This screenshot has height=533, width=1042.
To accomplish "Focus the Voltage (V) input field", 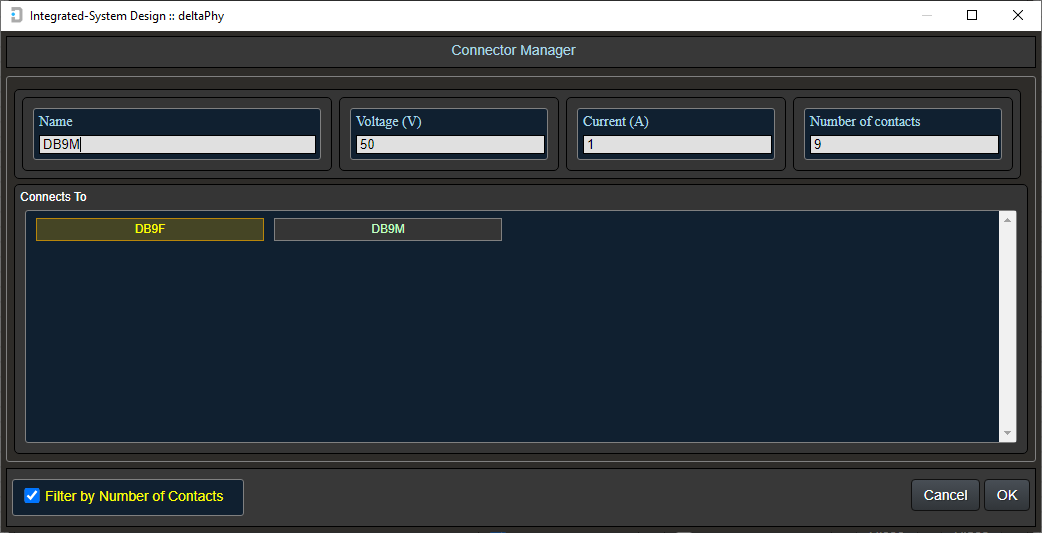I will pos(449,144).
